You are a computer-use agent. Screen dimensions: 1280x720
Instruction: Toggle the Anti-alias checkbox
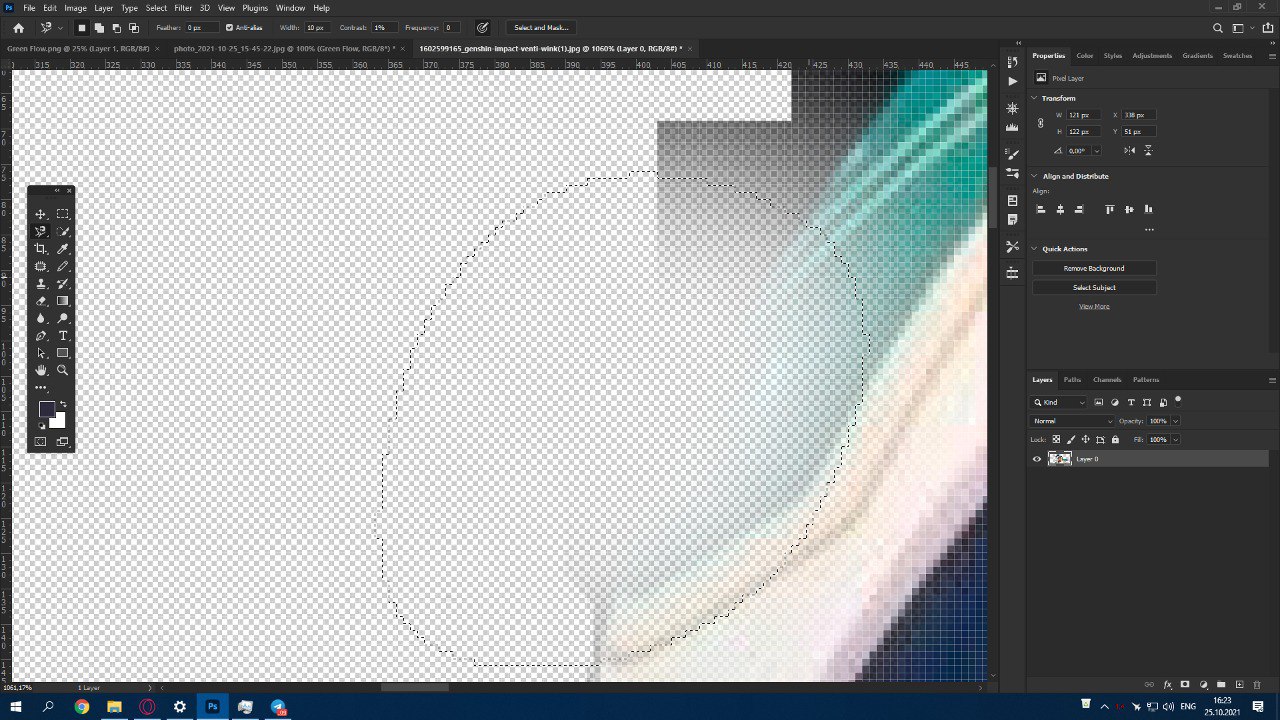229,28
